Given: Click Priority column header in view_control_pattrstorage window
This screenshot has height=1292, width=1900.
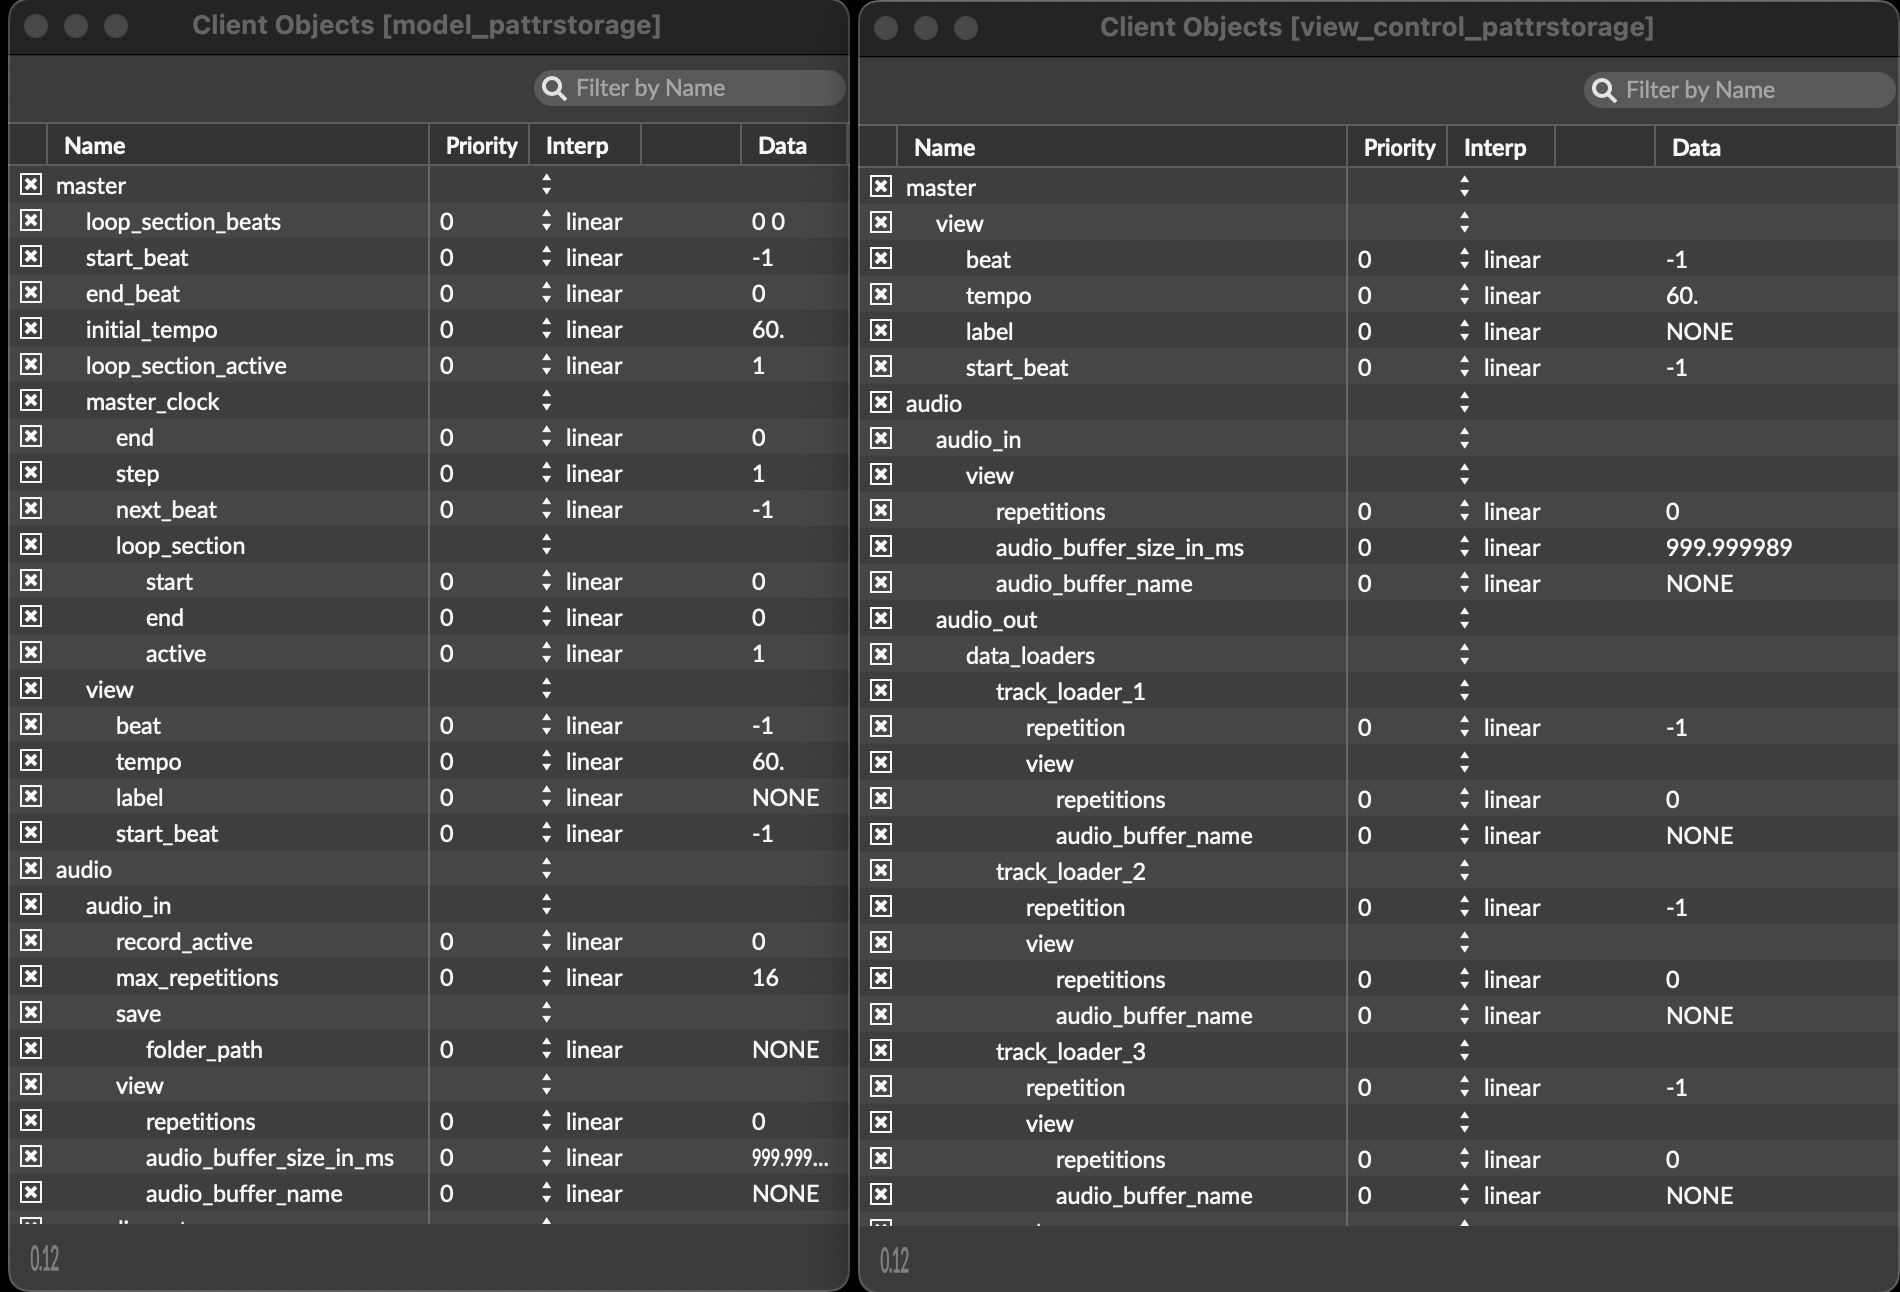Looking at the screenshot, I should click(1398, 148).
